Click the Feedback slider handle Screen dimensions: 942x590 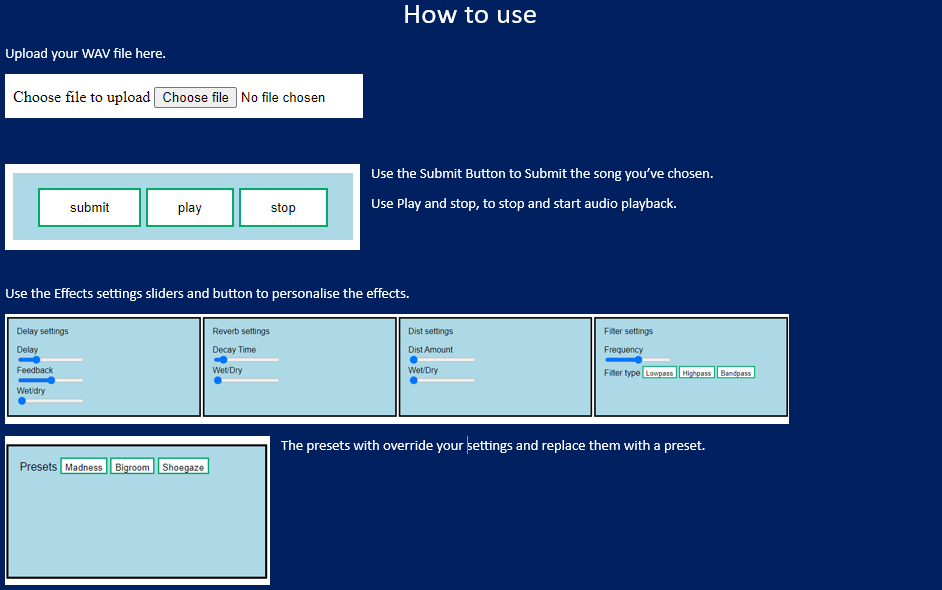pyautogui.click(x=51, y=380)
